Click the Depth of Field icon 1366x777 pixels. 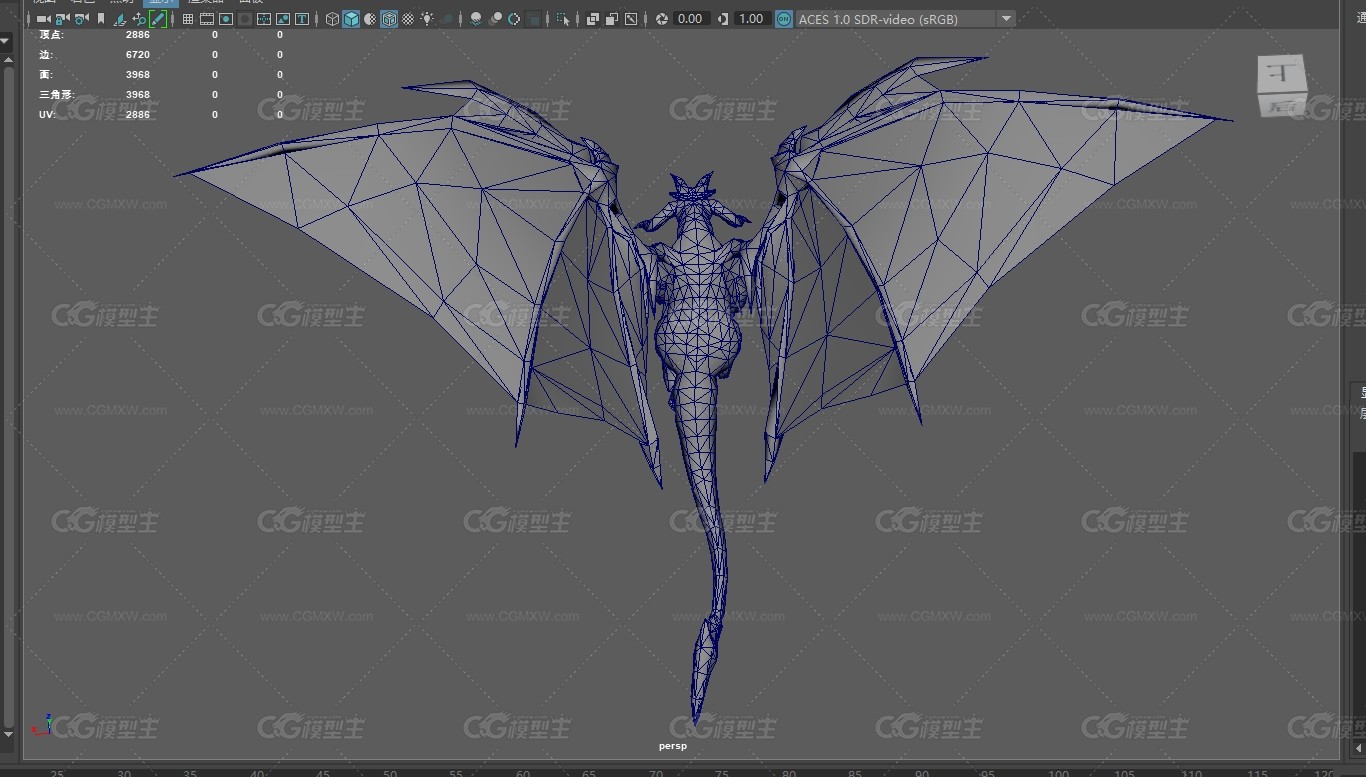click(x=534, y=19)
